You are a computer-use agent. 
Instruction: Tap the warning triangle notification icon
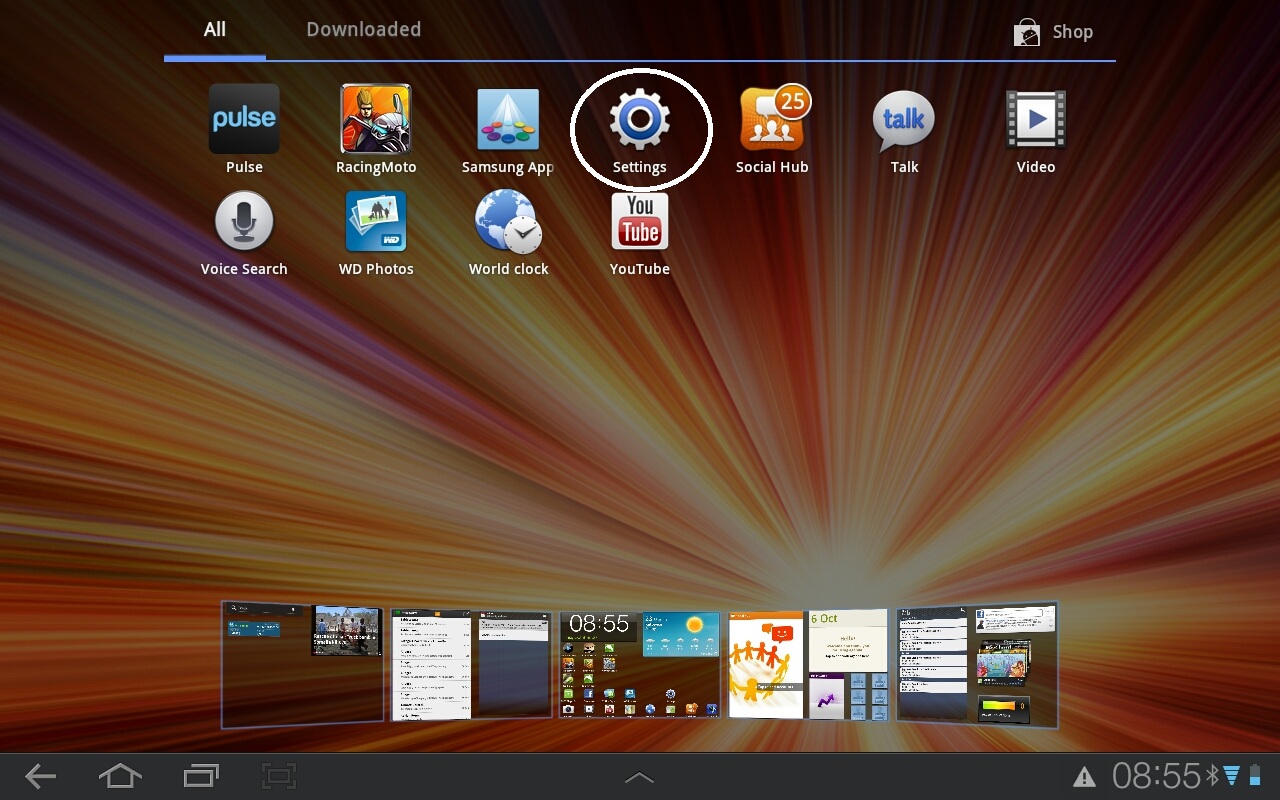pyautogui.click(x=1084, y=777)
